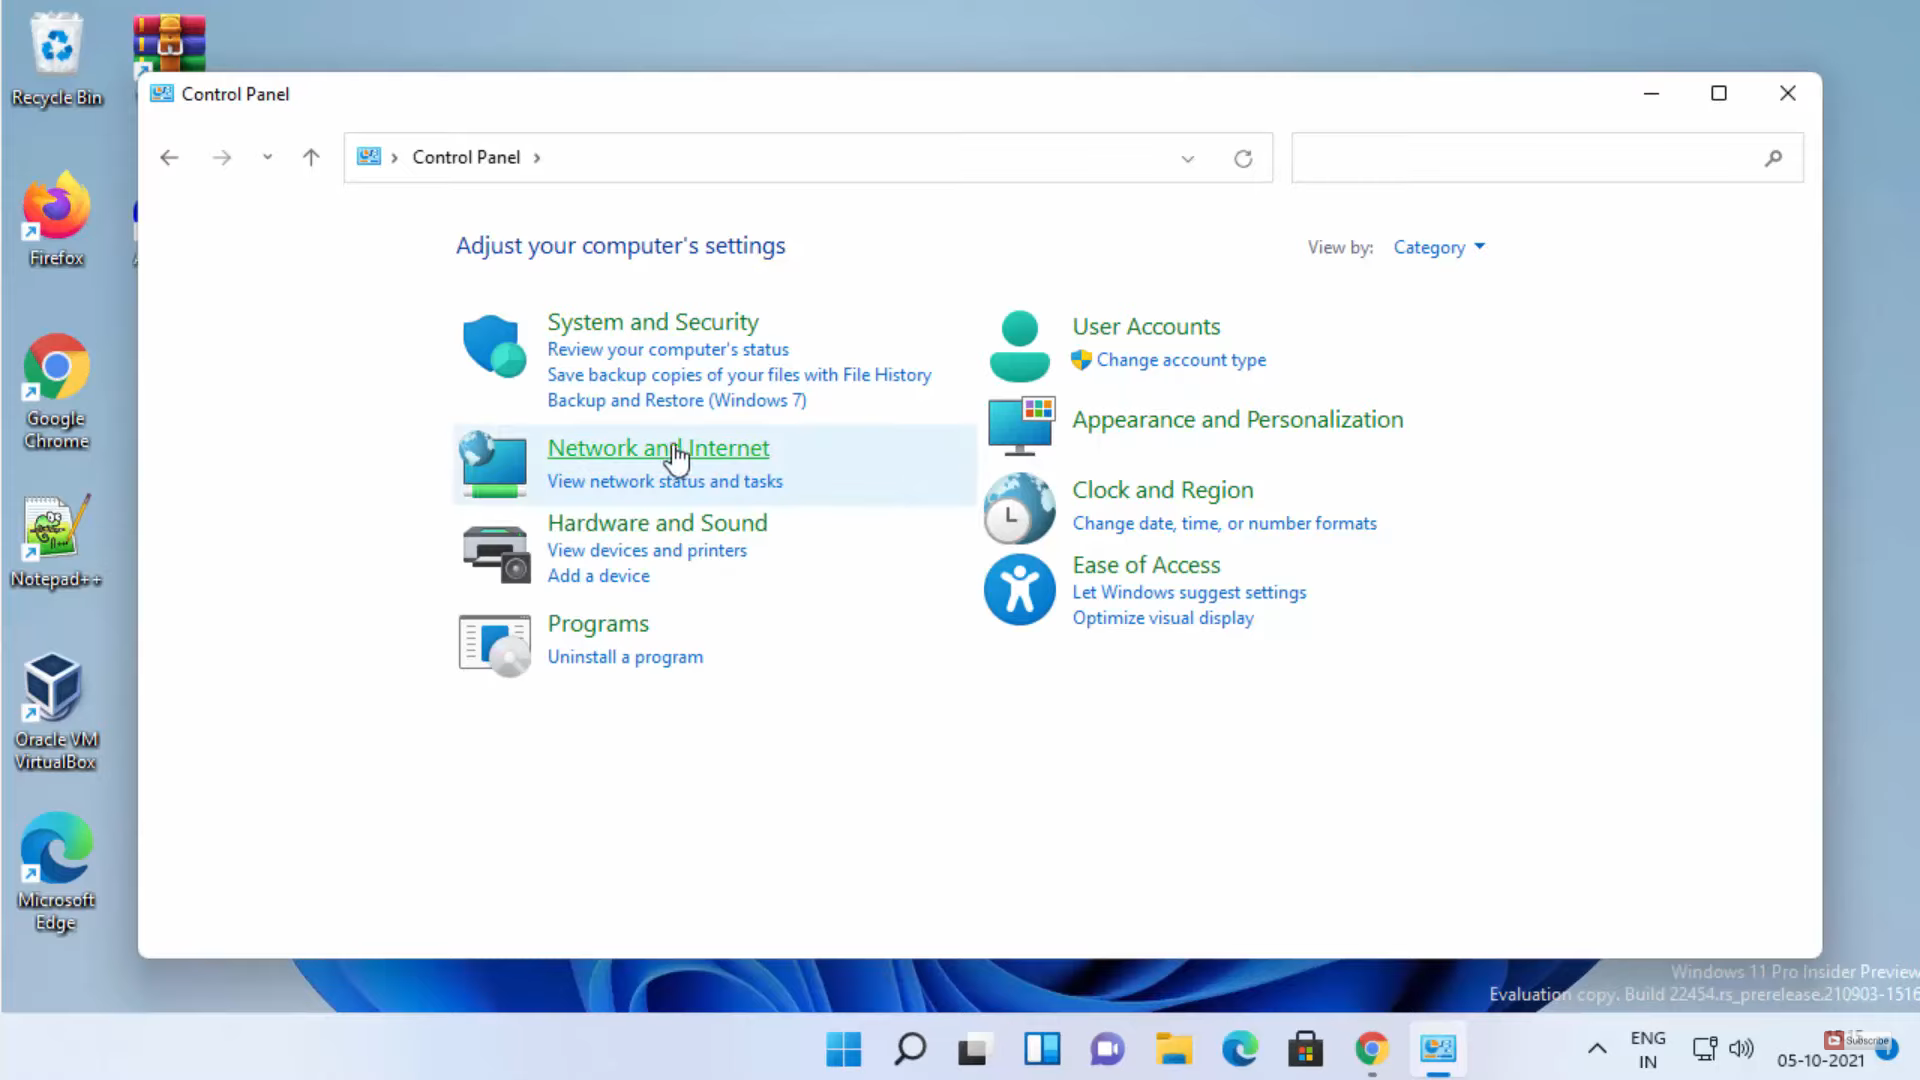Open the View by Category dropdown
This screenshot has width=1920, height=1080.
(1439, 247)
